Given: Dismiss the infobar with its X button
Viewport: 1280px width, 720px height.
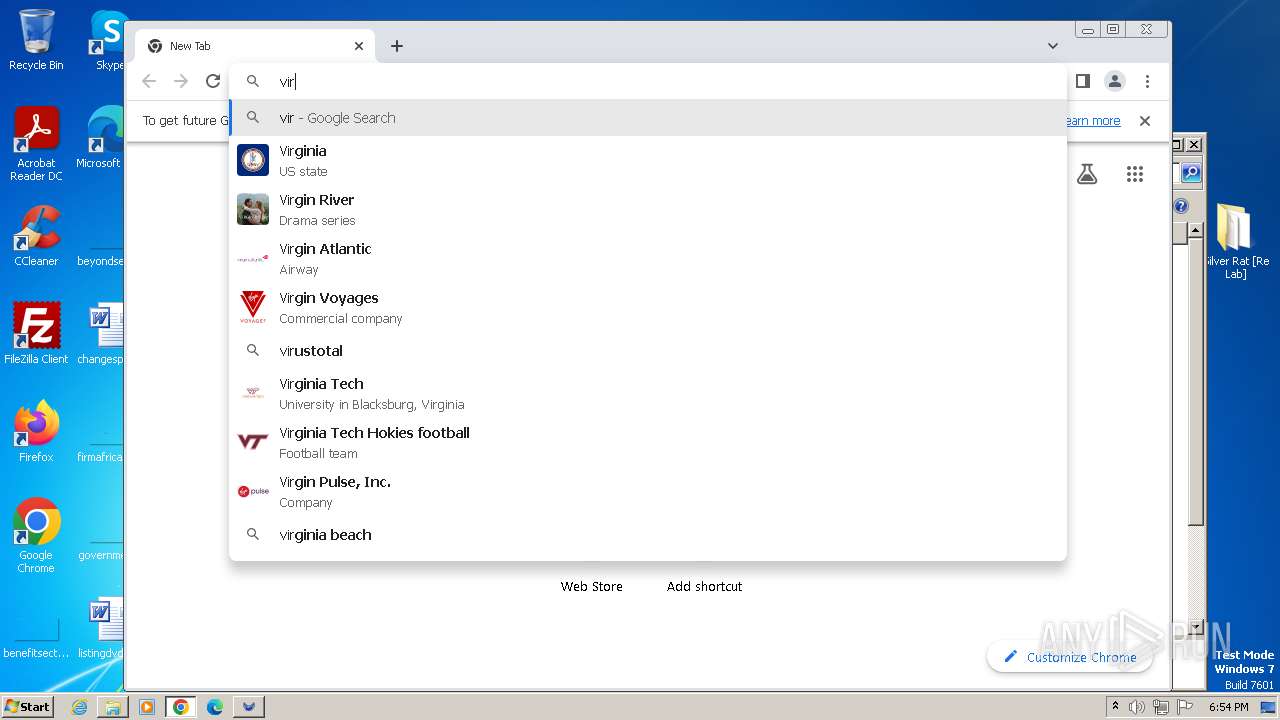Looking at the screenshot, I should pos(1145,120).
